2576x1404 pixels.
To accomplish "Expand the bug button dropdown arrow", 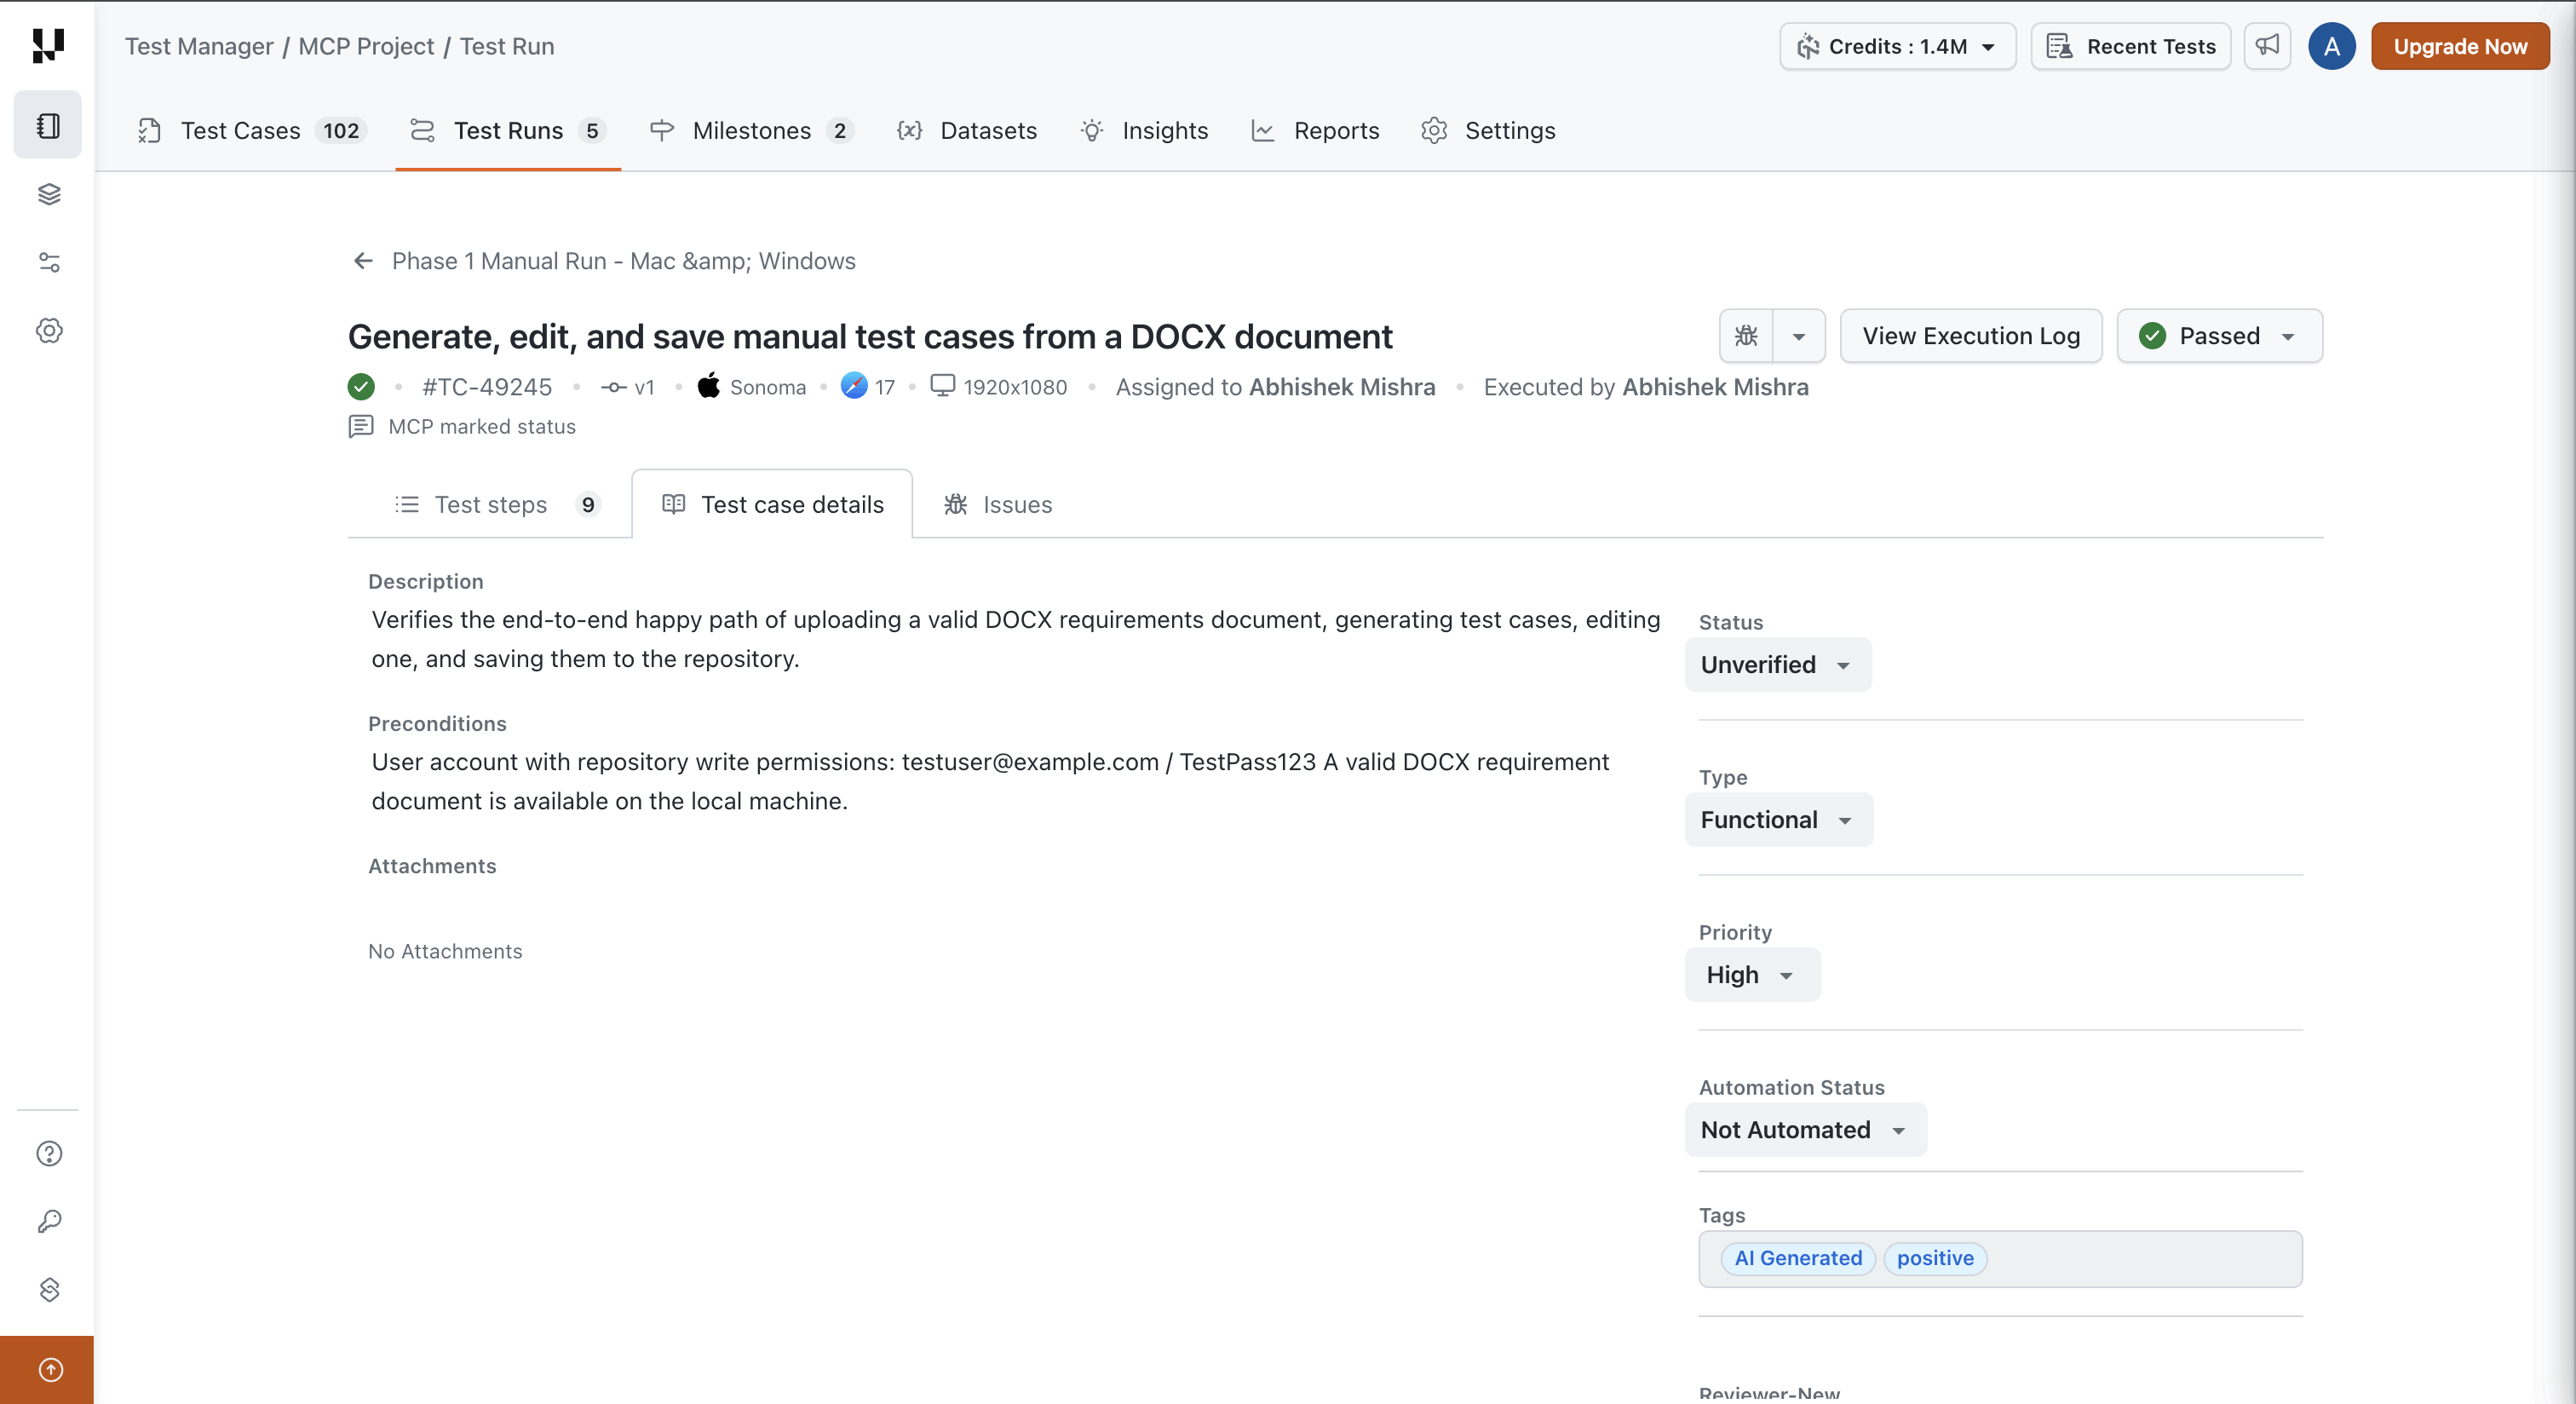I will pos(1799,336).
